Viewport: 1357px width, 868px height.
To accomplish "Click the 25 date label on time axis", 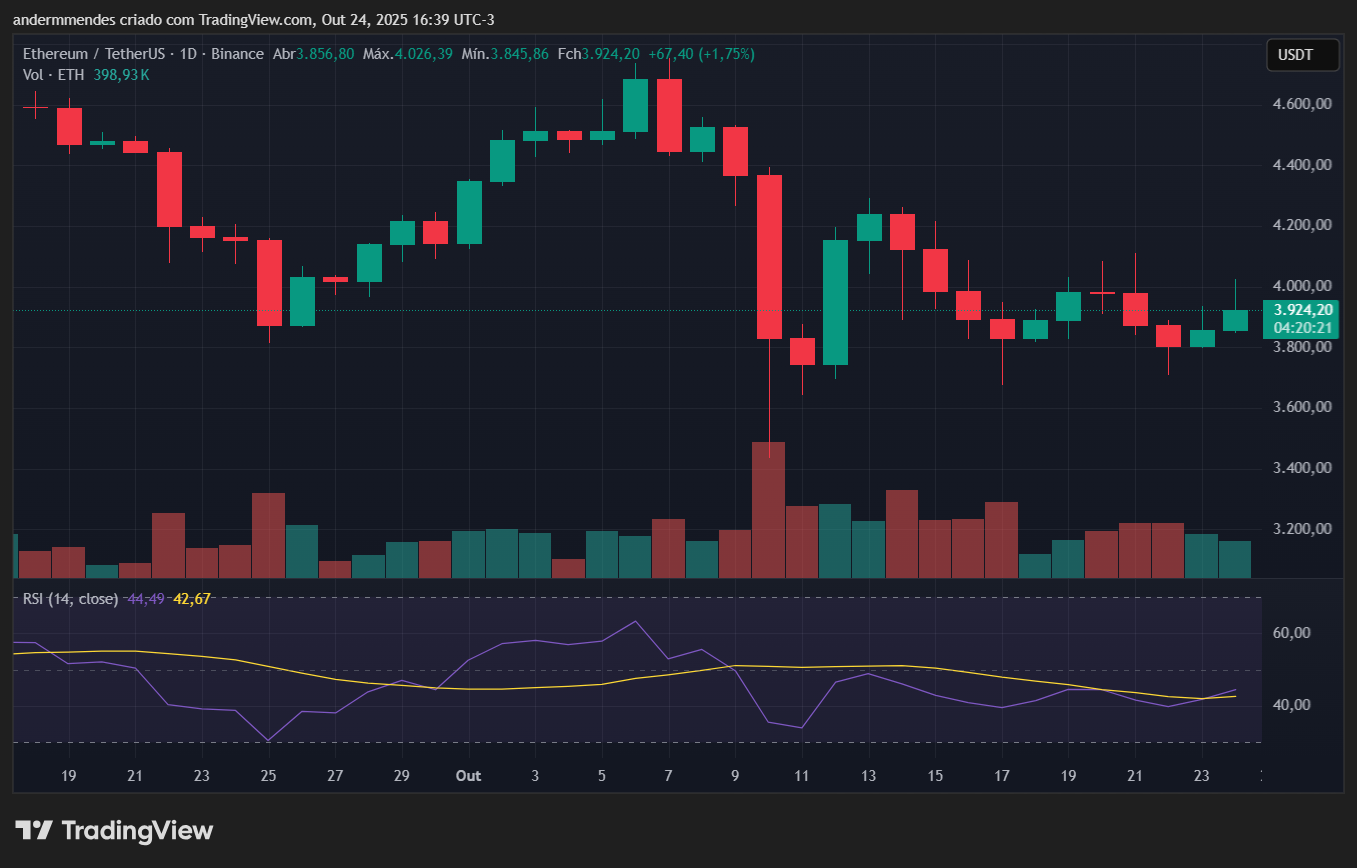I will point(268,776).
